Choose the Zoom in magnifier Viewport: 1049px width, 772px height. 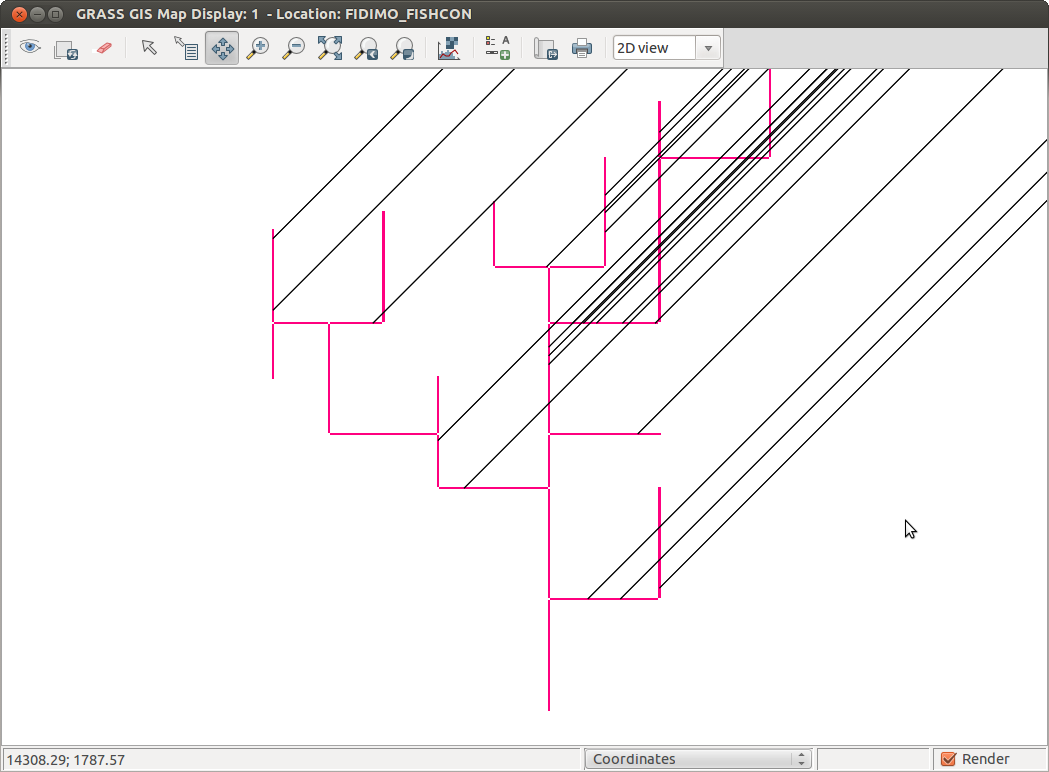258,48
